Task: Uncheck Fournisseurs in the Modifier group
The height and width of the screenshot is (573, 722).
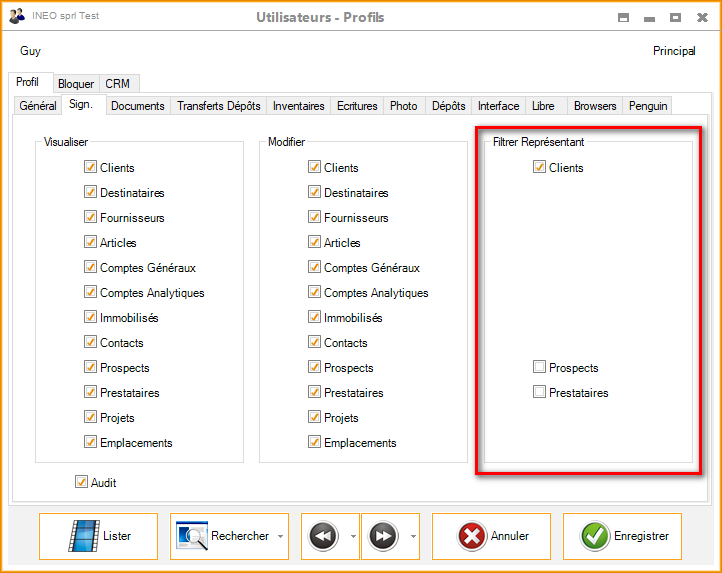Action: pyautogui.click(x=315, y=218)
